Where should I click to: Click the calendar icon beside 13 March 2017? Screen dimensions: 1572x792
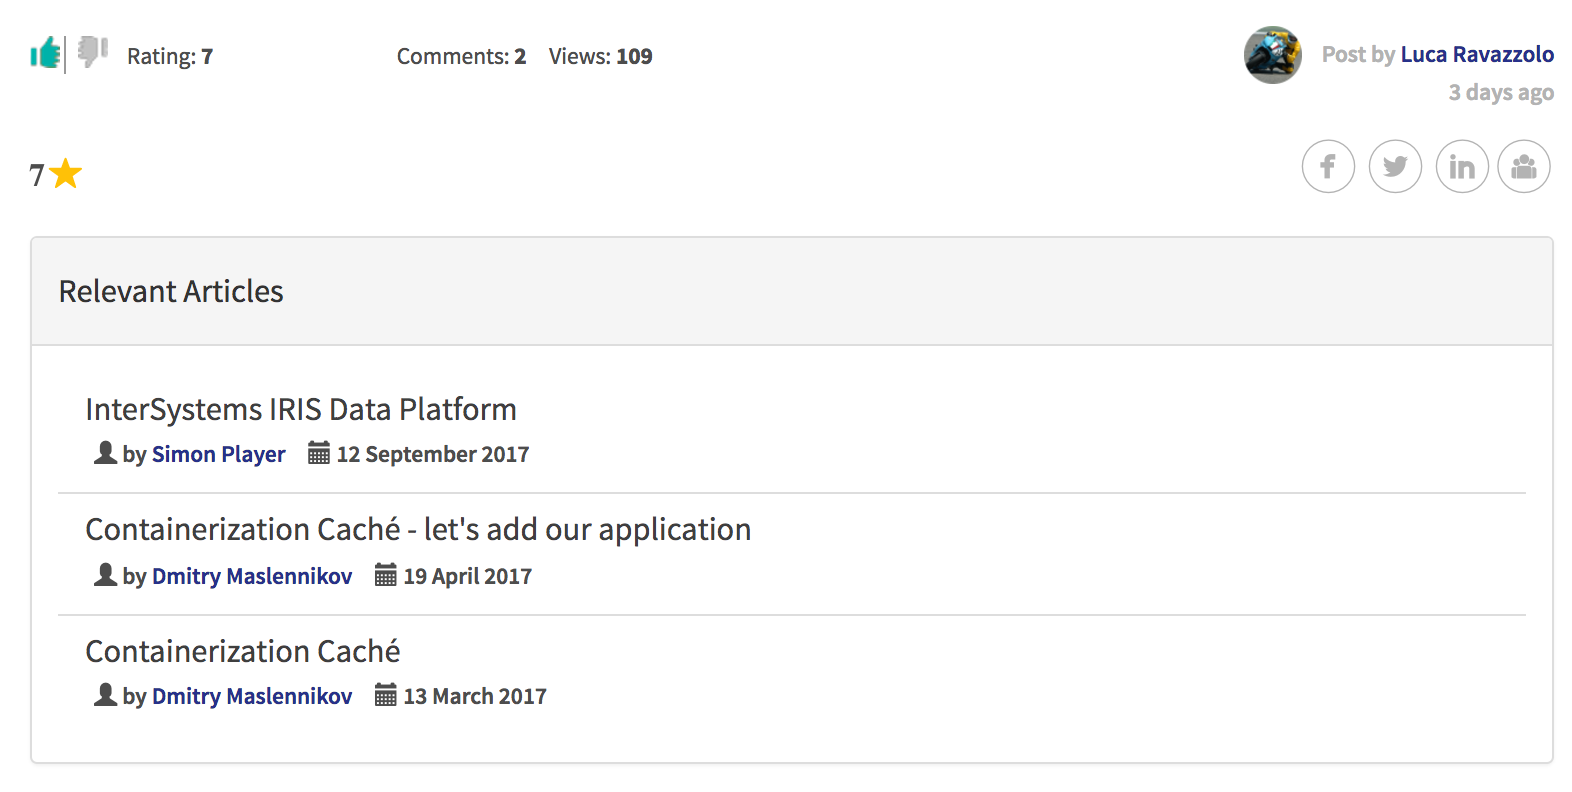point(385,695)
